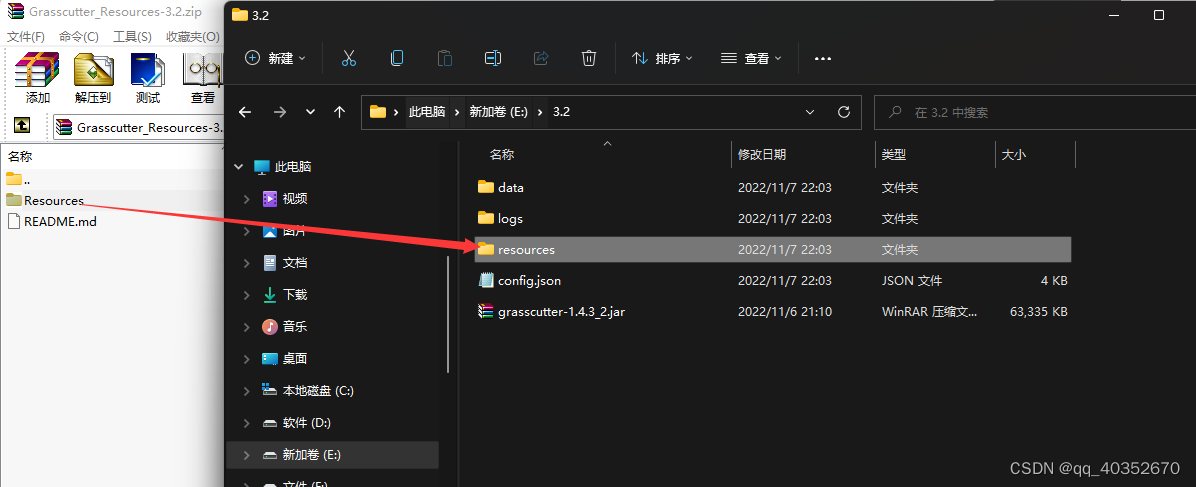Open Explorer more options ellipsis
The height and width of the screenshot is (487, 1196).
(822, 58)
